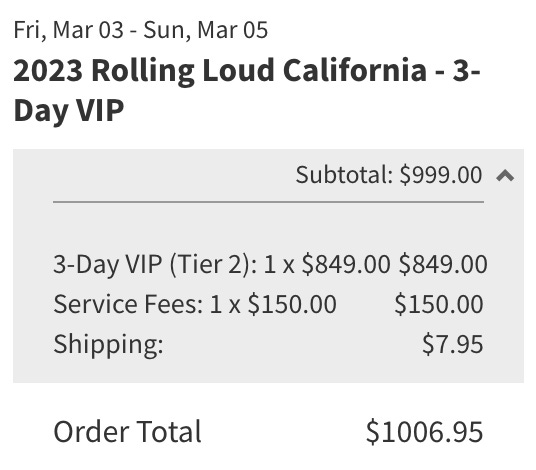Screen dimensions: 536x470
Task: Click the divider line under Subtotal
Action: [x=268, y=202]
